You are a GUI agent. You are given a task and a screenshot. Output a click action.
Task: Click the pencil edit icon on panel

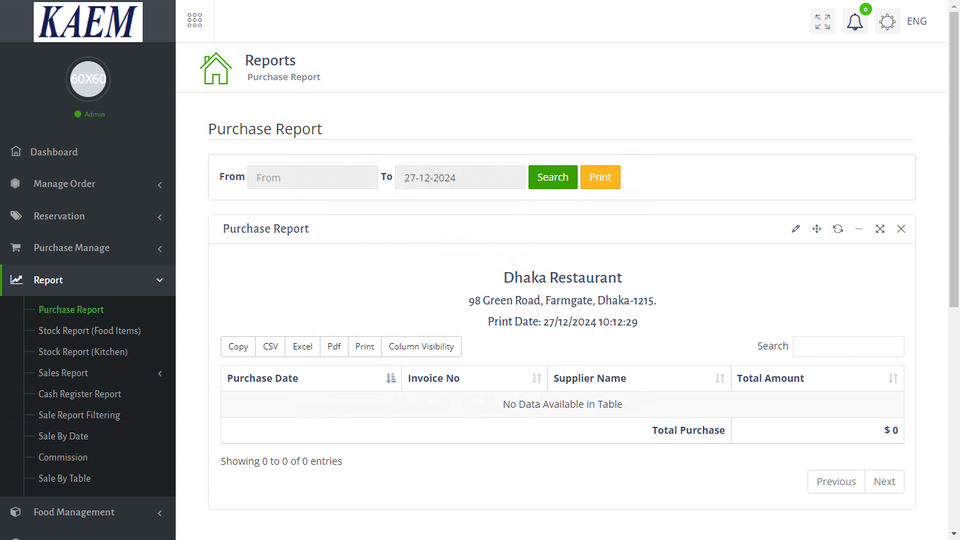coord(796,229)
